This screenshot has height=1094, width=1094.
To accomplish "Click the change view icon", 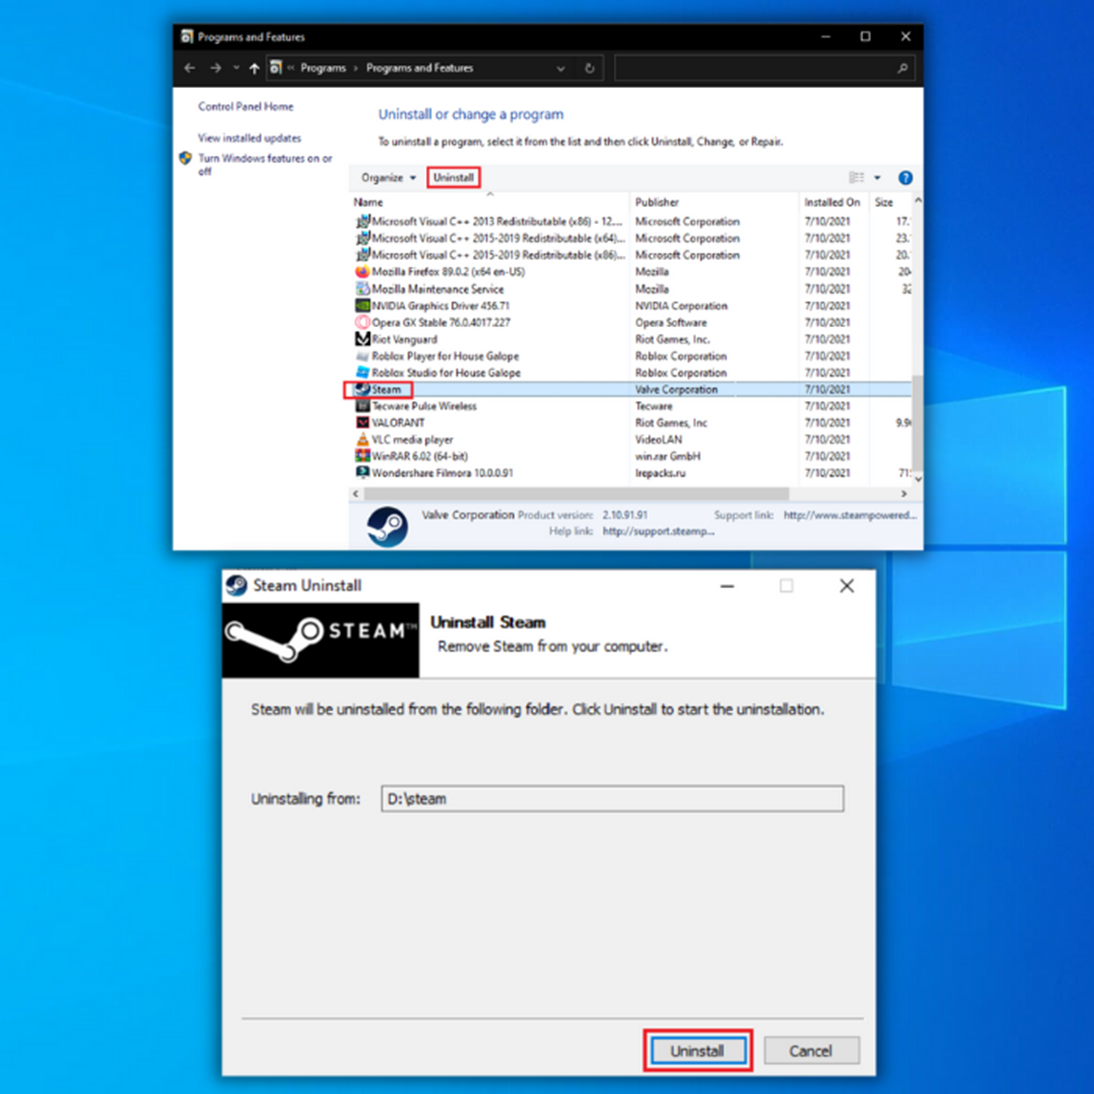I will pyautogui.click(x=856, y=177).
